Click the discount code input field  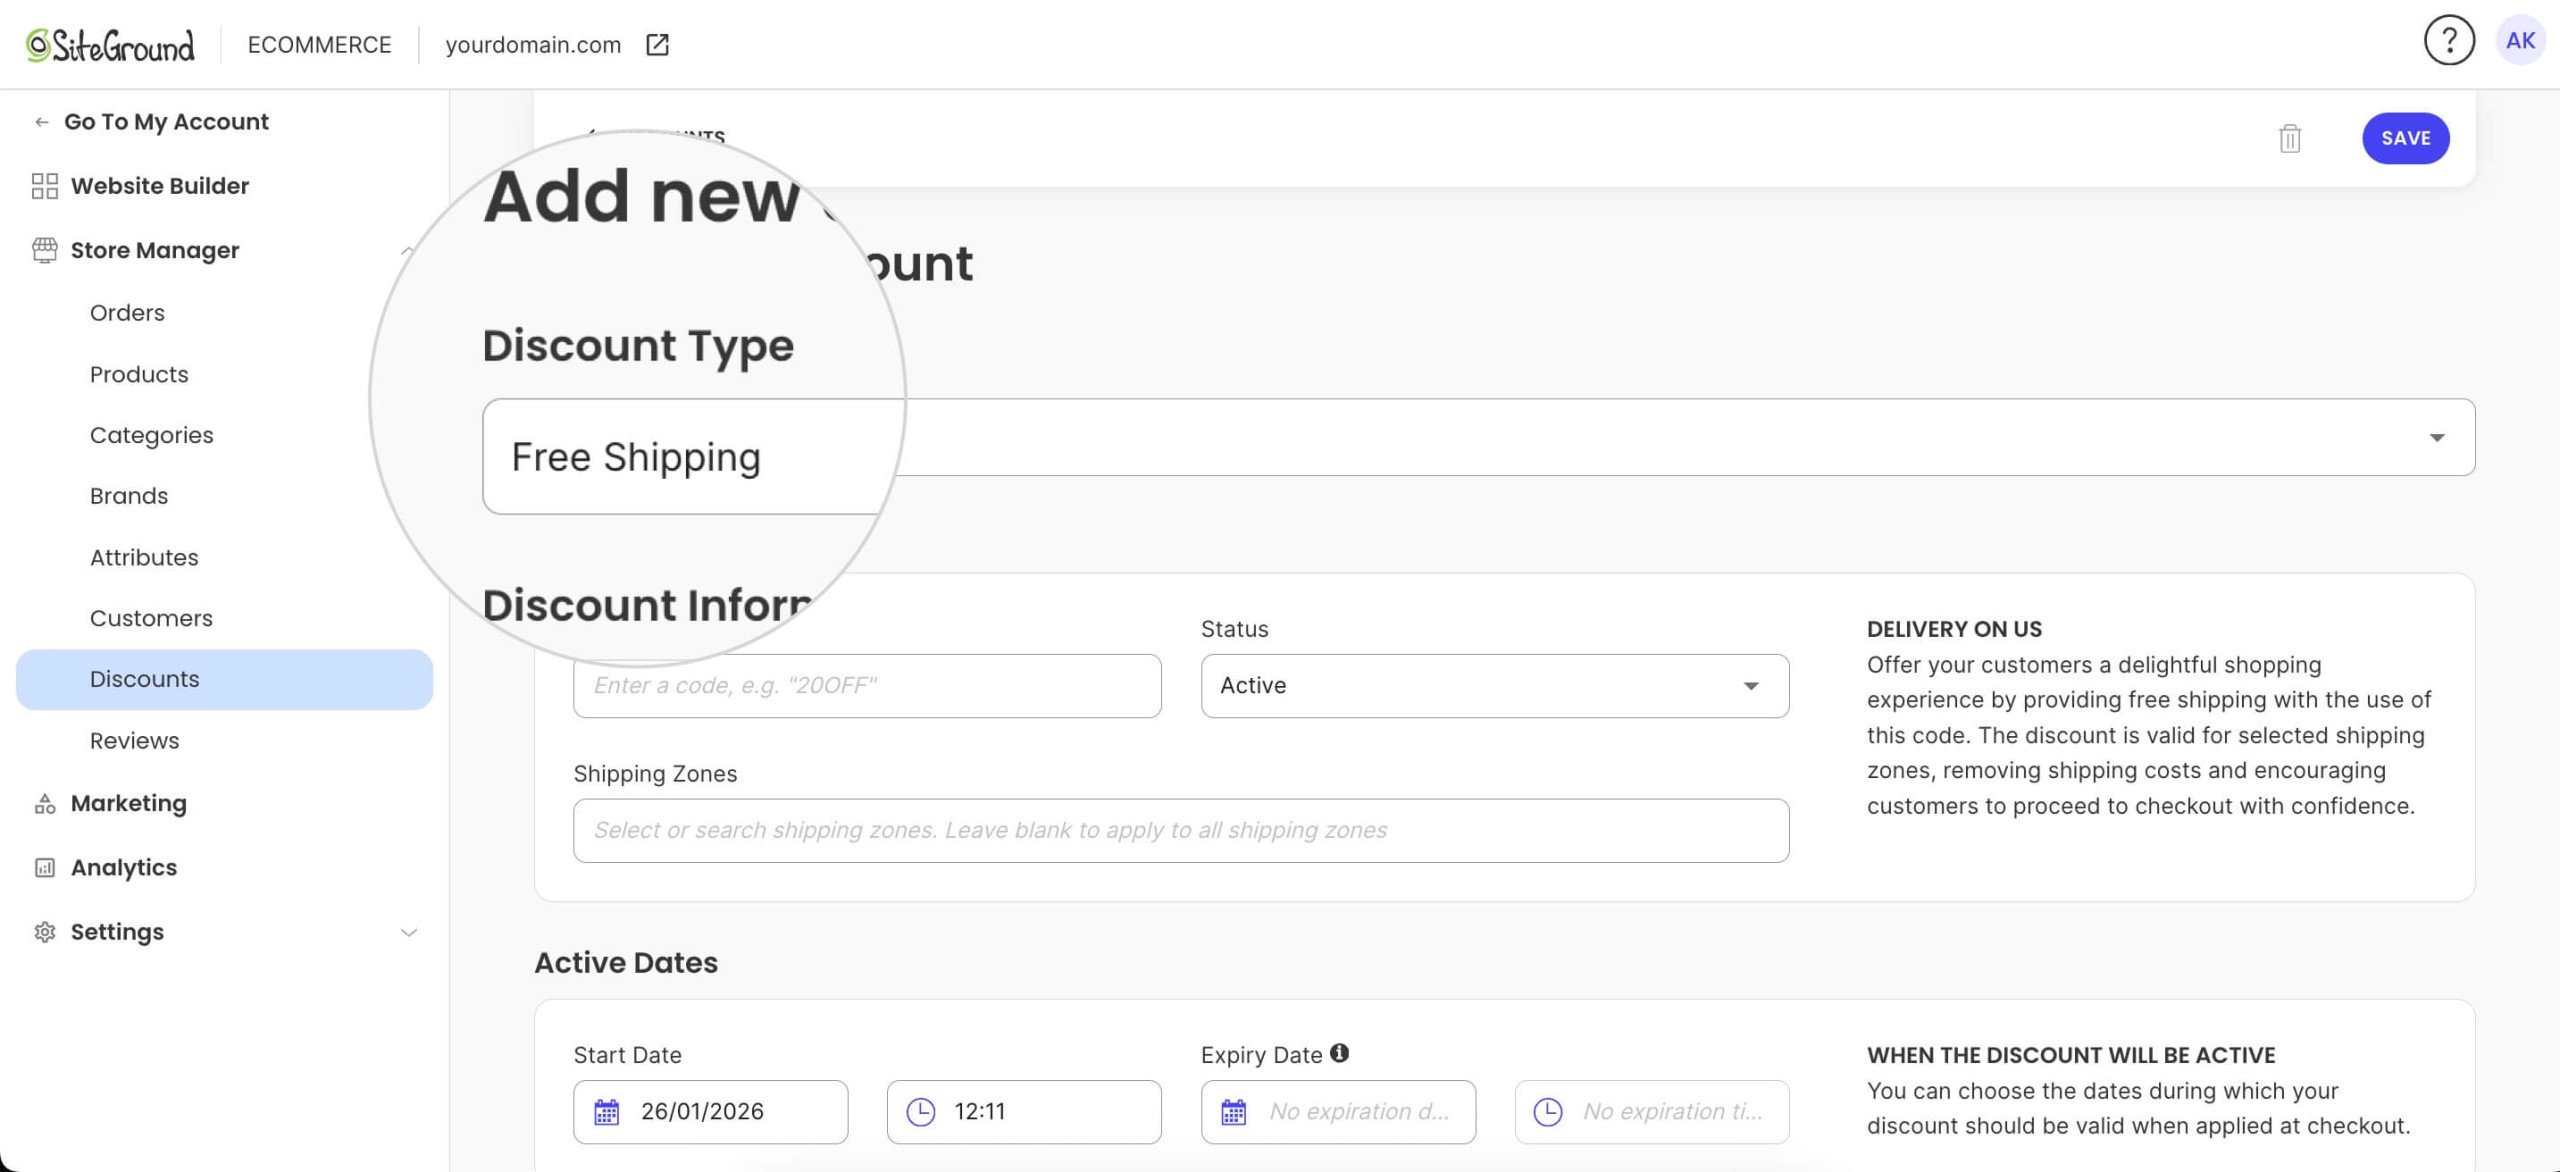867,686
